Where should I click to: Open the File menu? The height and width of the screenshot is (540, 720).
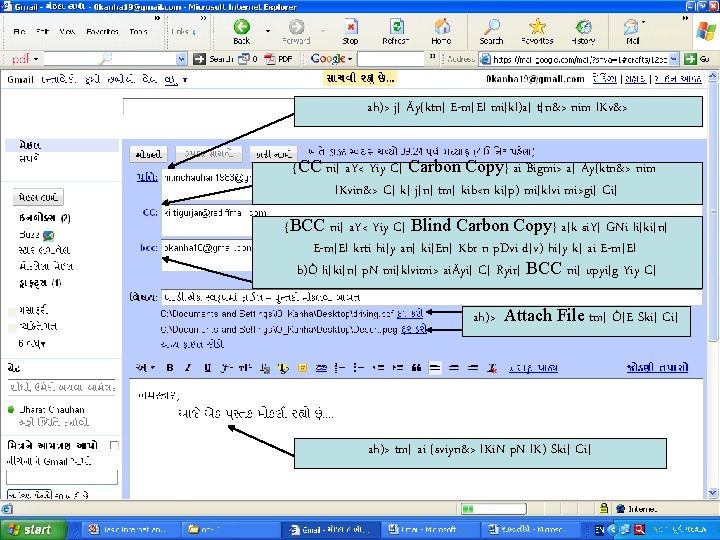pyautogui.click(x=19, y=32)
